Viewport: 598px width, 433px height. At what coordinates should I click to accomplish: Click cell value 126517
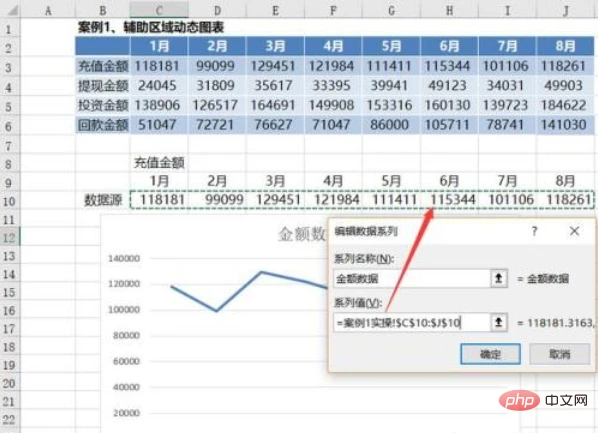215,105
